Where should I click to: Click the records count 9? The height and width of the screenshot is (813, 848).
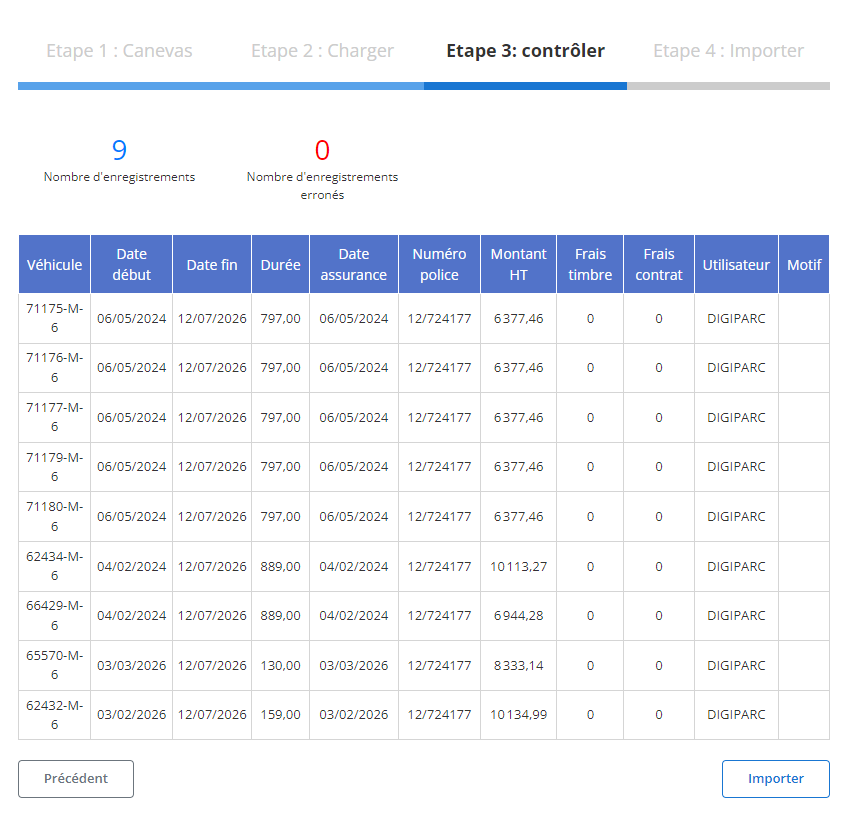coord(119,150)
